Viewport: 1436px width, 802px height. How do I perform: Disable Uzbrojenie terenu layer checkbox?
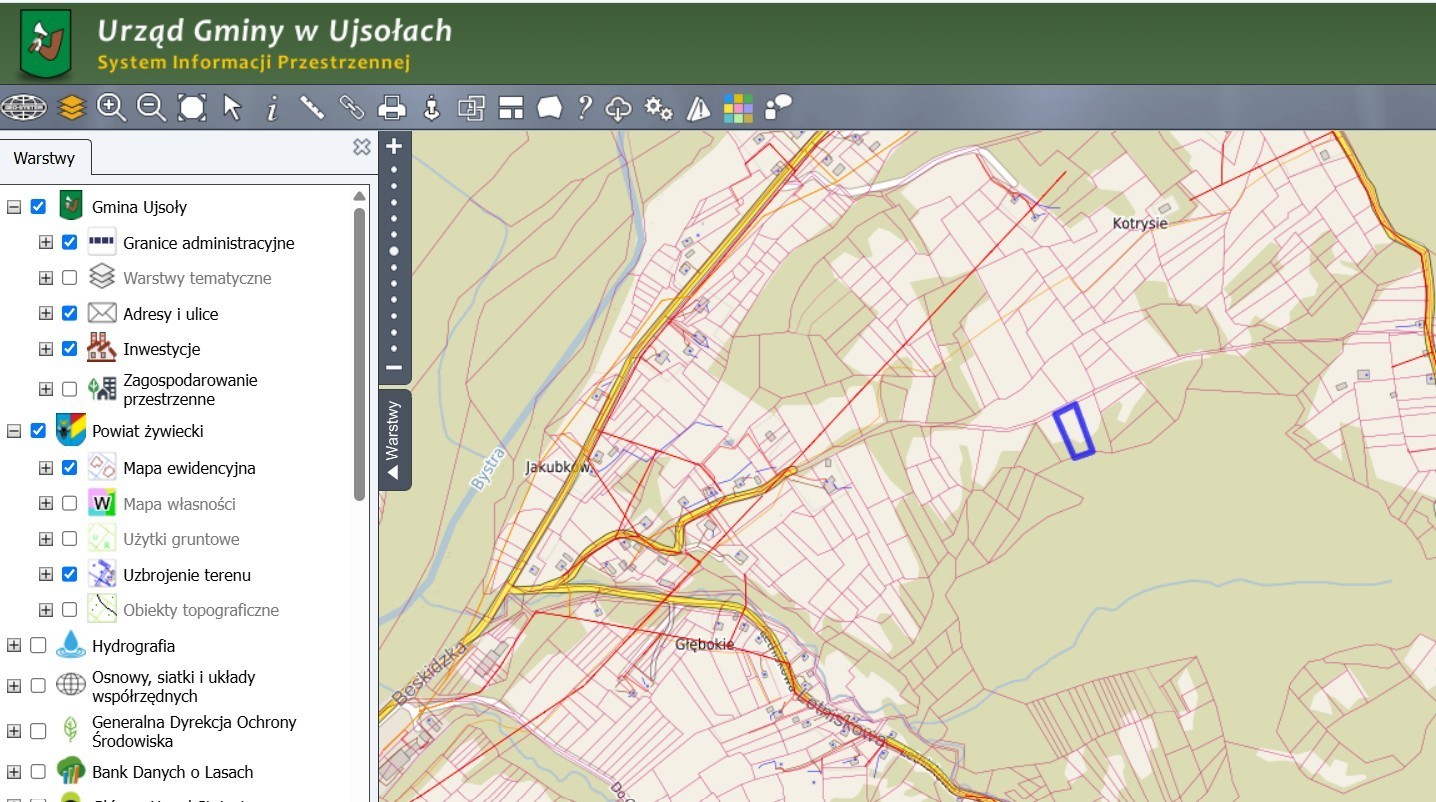(69, 575)
